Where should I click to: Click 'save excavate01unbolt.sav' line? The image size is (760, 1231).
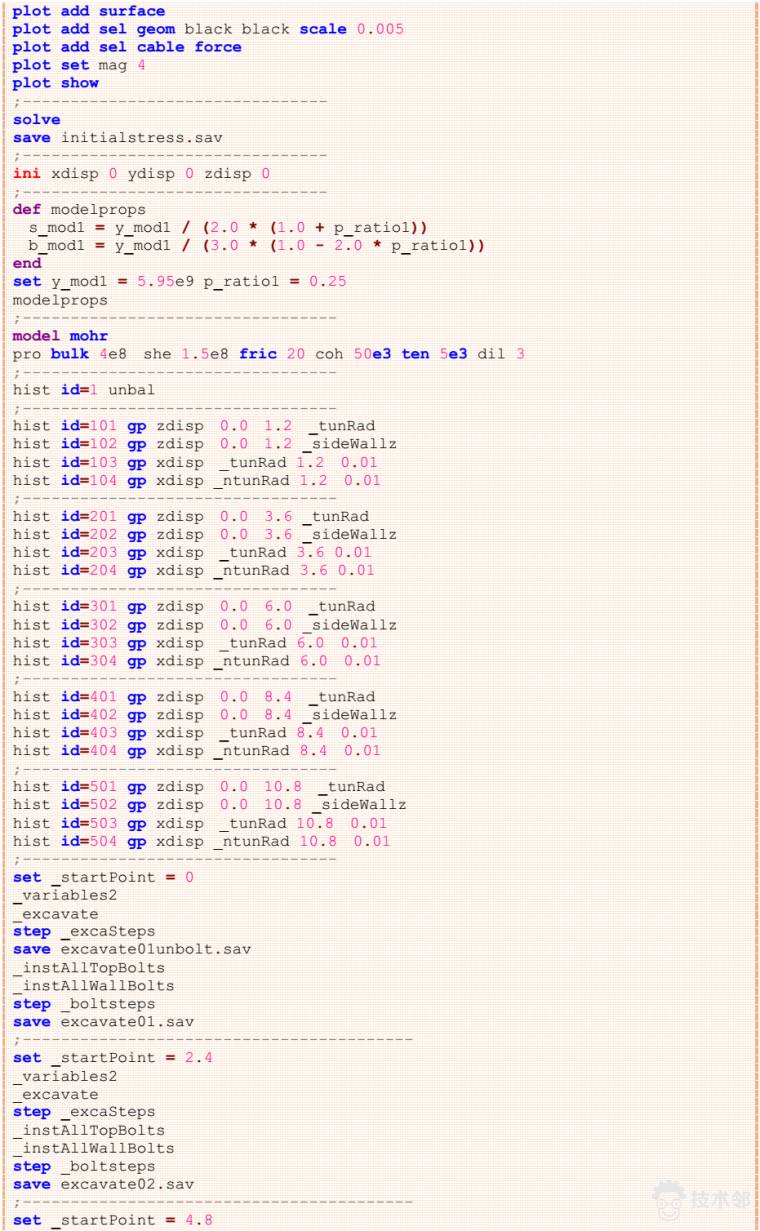coord(132,949)
